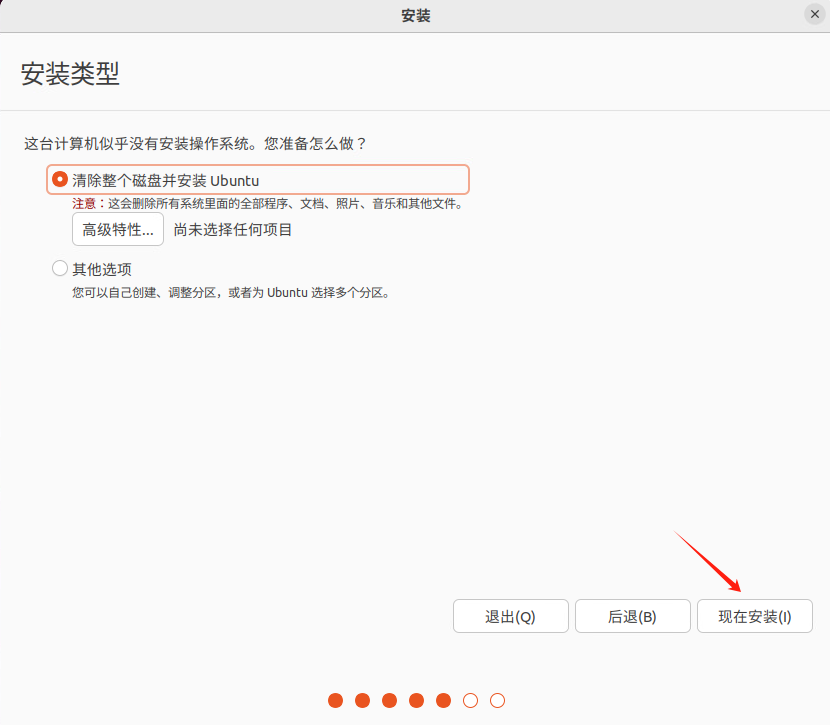Click the 安装类型 page heading
This screenshot has width=830, height=725.
point(70,74)
